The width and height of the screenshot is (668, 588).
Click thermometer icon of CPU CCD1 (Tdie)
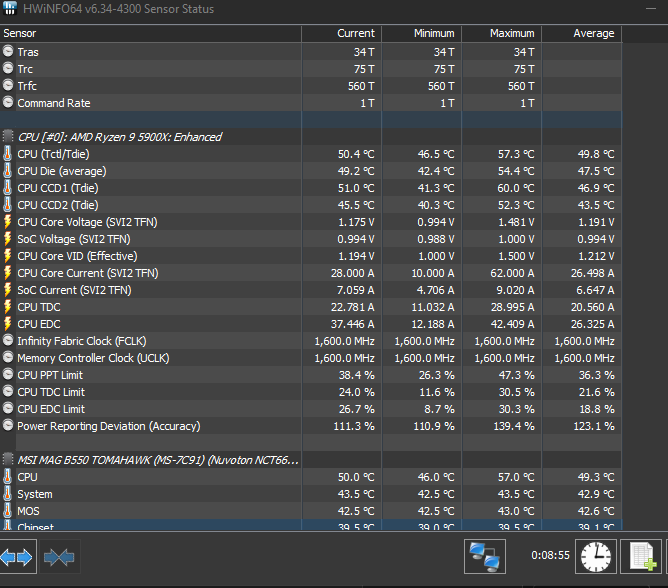pos(7,188)
